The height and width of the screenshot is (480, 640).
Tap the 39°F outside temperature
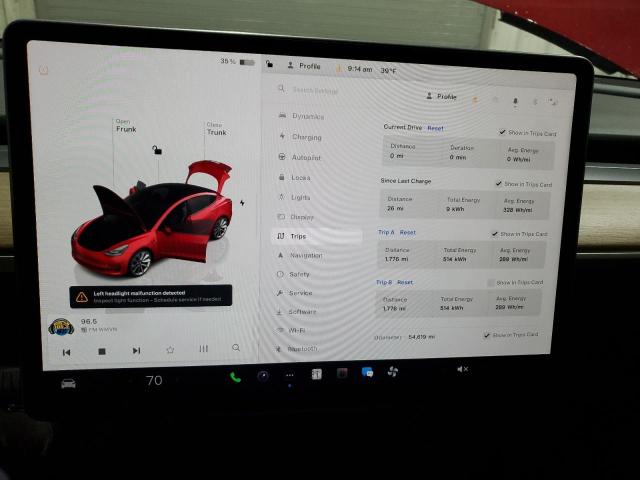pos(389,71)
